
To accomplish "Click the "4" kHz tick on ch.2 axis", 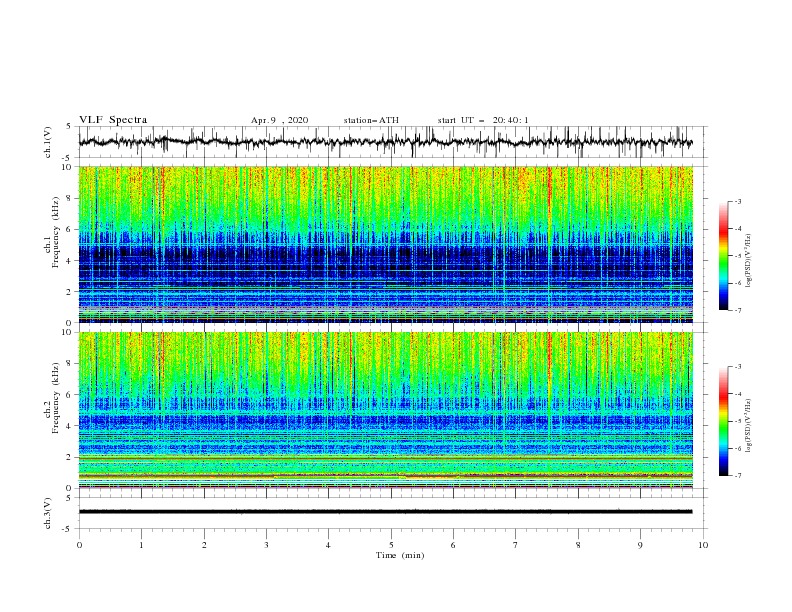I will [x=69, y=426].
